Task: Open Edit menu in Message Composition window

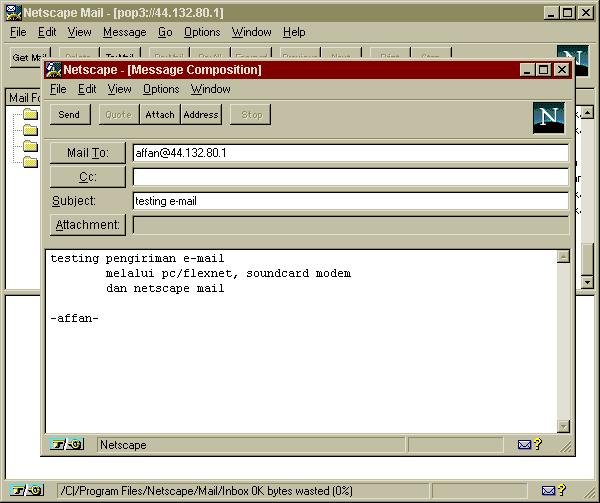Action: click(87, 89)
